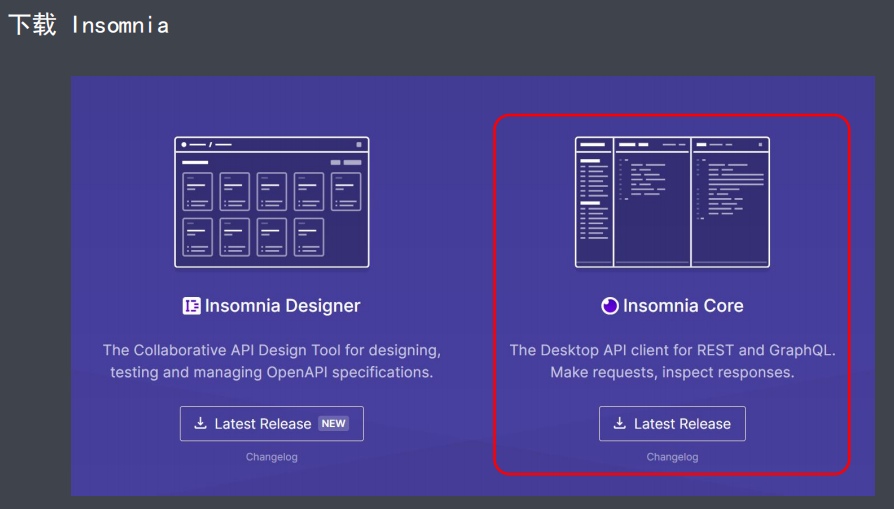Click the Collaborative API Design Tool description
The image size is (894, 509).
tap(271, 361)
